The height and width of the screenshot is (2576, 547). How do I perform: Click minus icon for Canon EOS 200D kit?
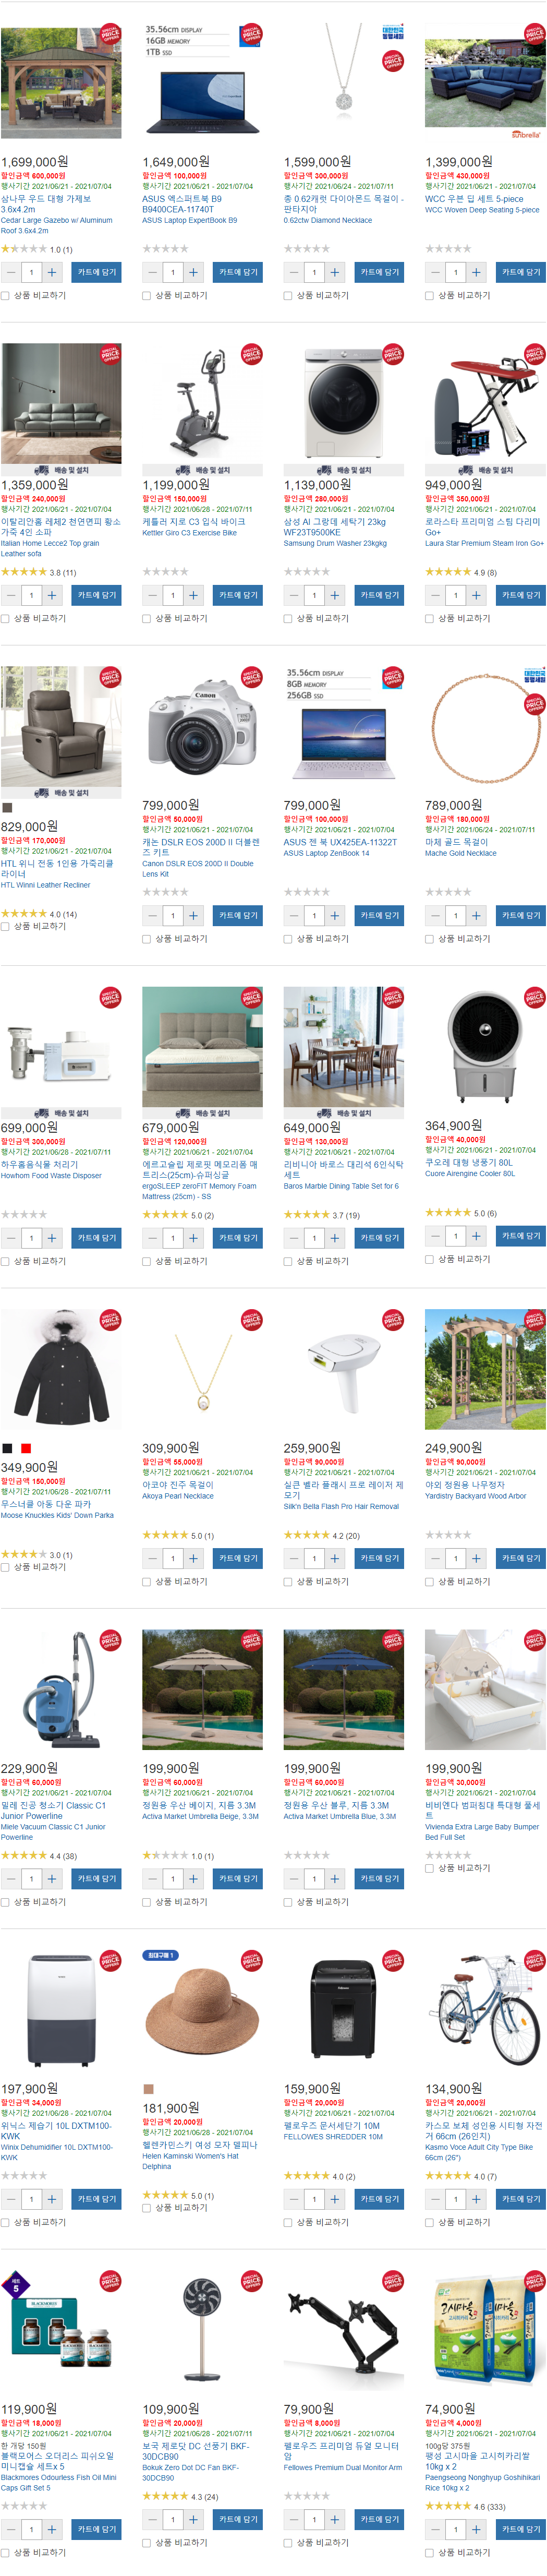(152, 915)
